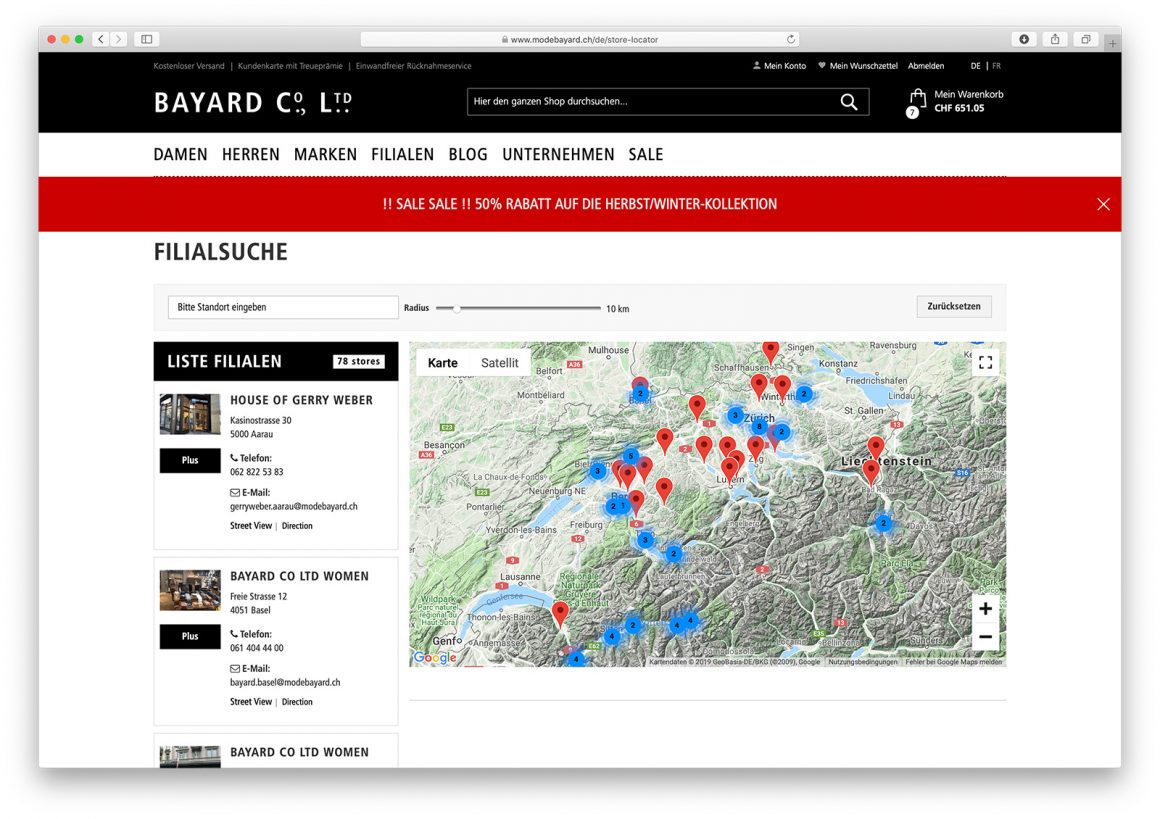Click House of Gerry Weber thumbnail

[x=190, y=414]
